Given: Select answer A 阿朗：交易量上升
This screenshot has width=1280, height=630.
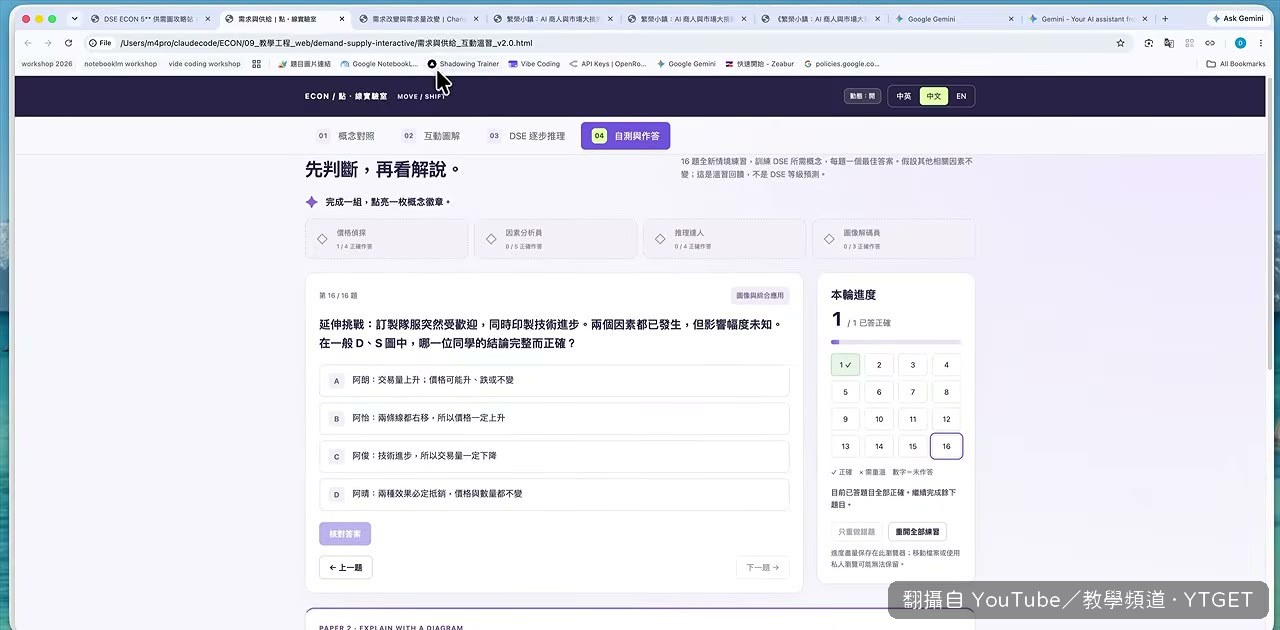Looking at the screenshot, I should [x=554, y=380].
